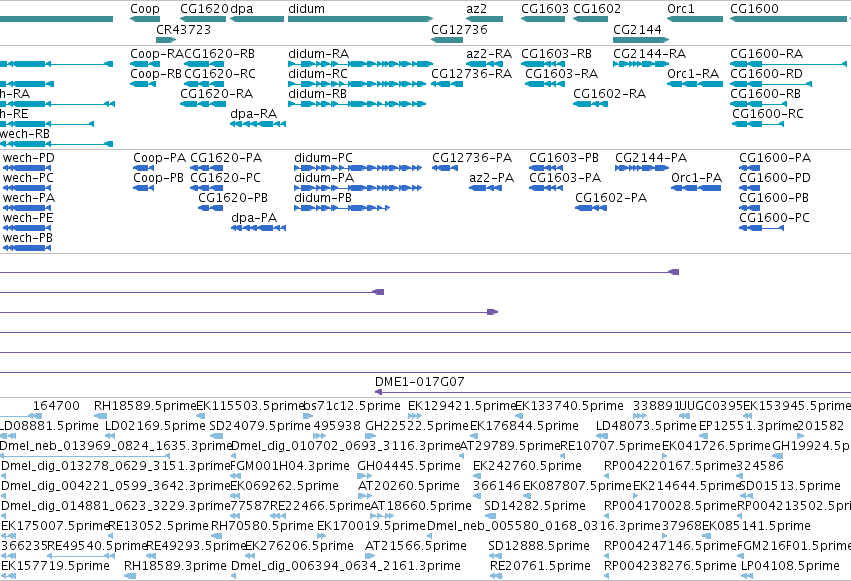Click the purple feature ending below Orc1-PA

(x=339, y=272)
